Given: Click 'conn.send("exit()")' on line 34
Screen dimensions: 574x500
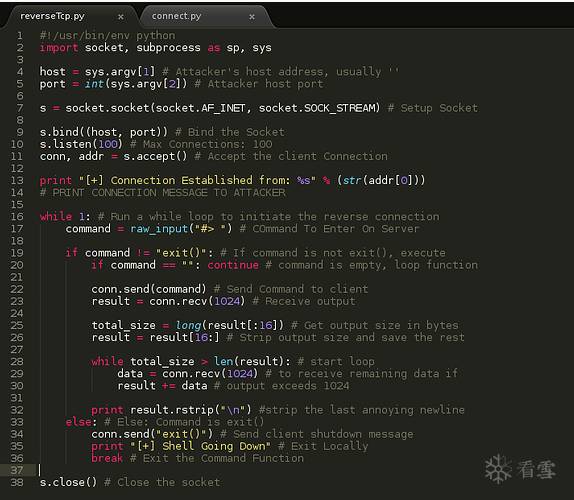Looking at the screenshot, I should pos(152,434).
